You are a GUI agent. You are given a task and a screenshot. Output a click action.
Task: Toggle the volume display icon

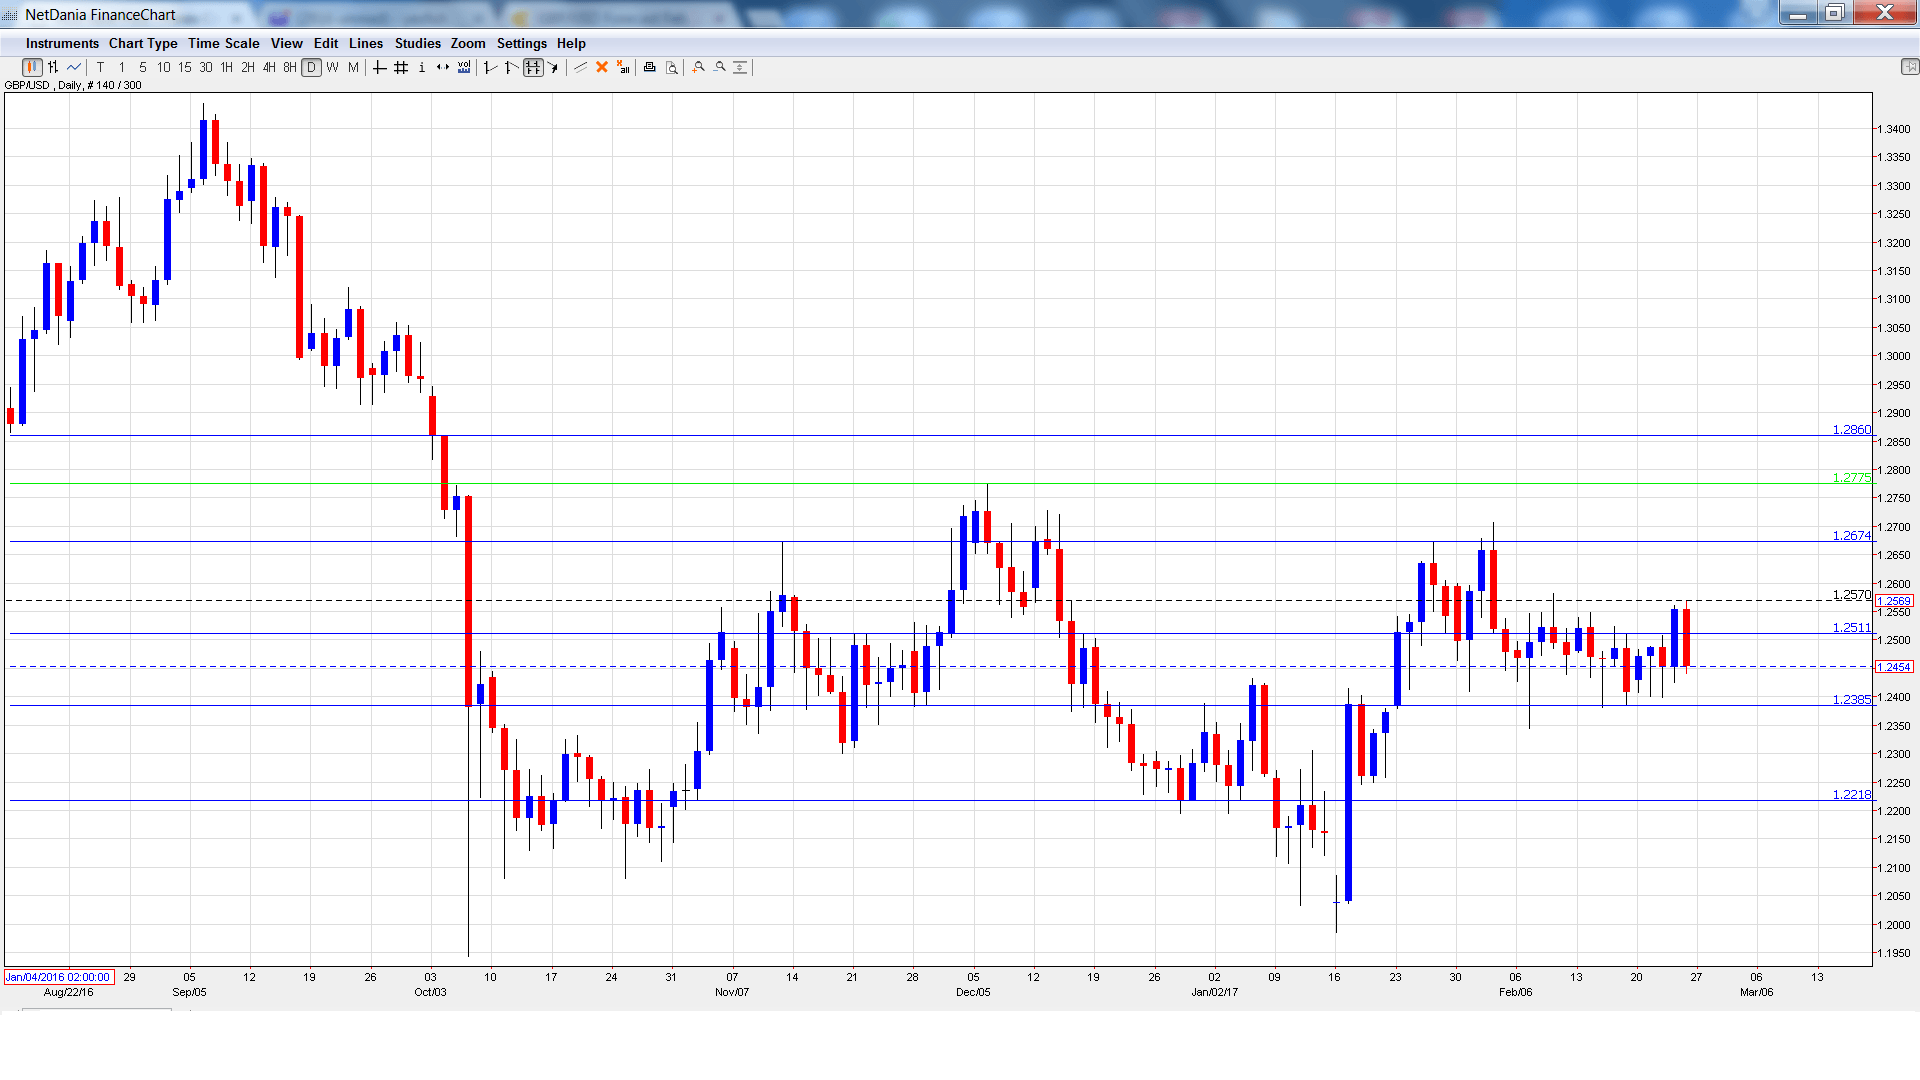(x=464, y=68)
